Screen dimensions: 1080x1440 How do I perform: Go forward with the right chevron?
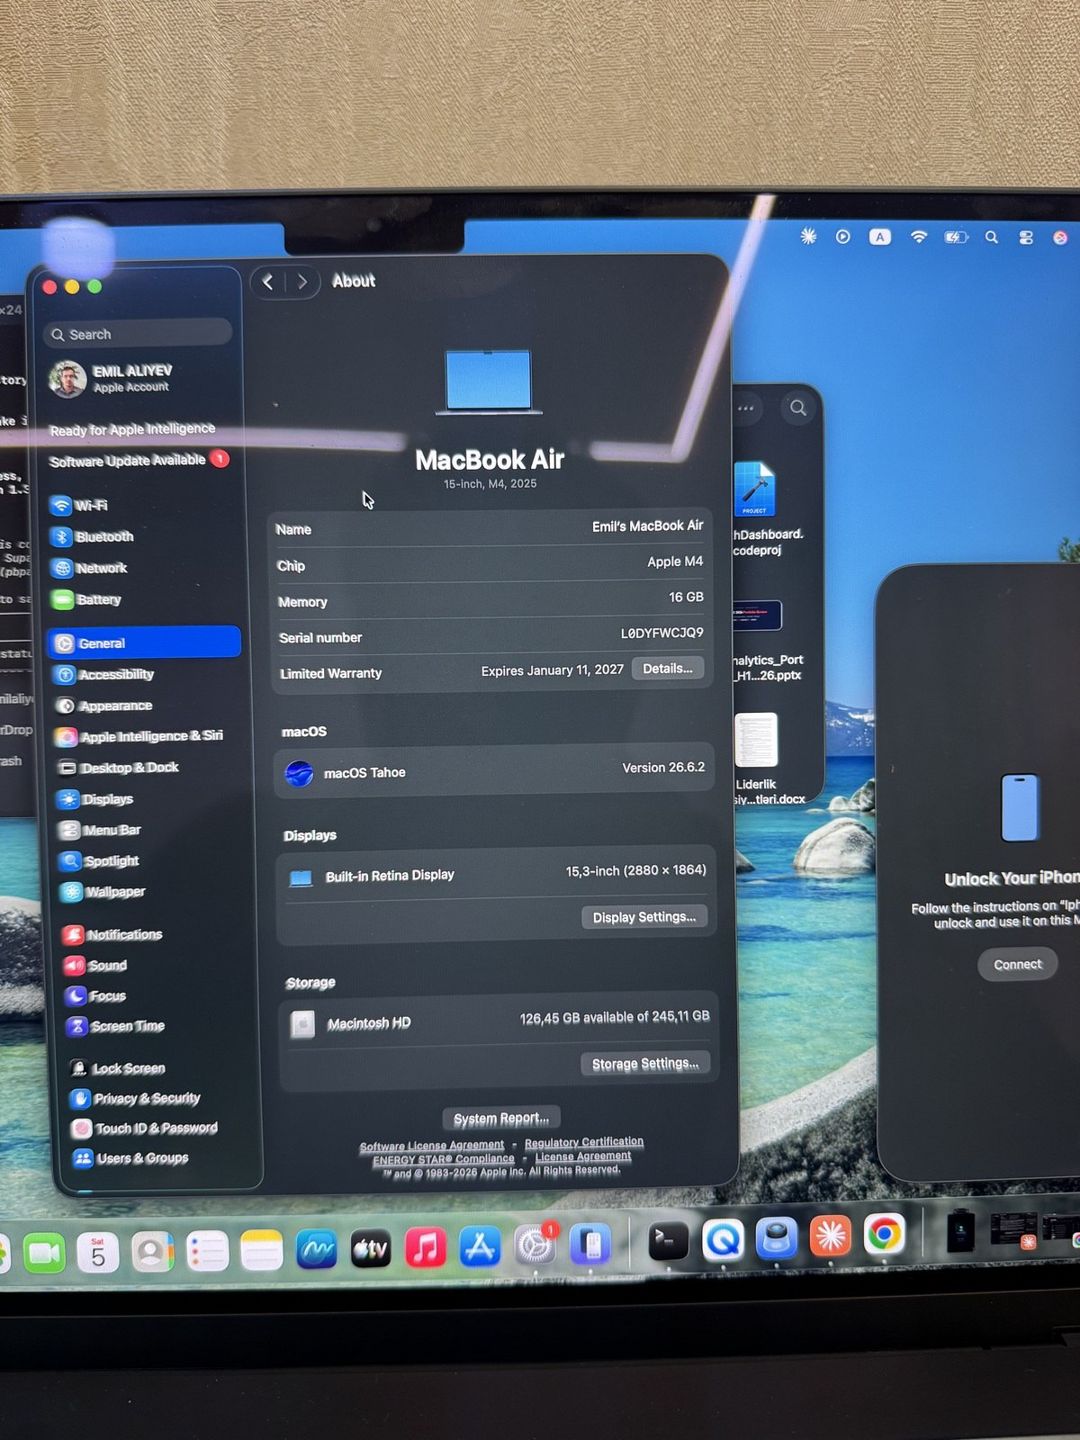[302, 282]
